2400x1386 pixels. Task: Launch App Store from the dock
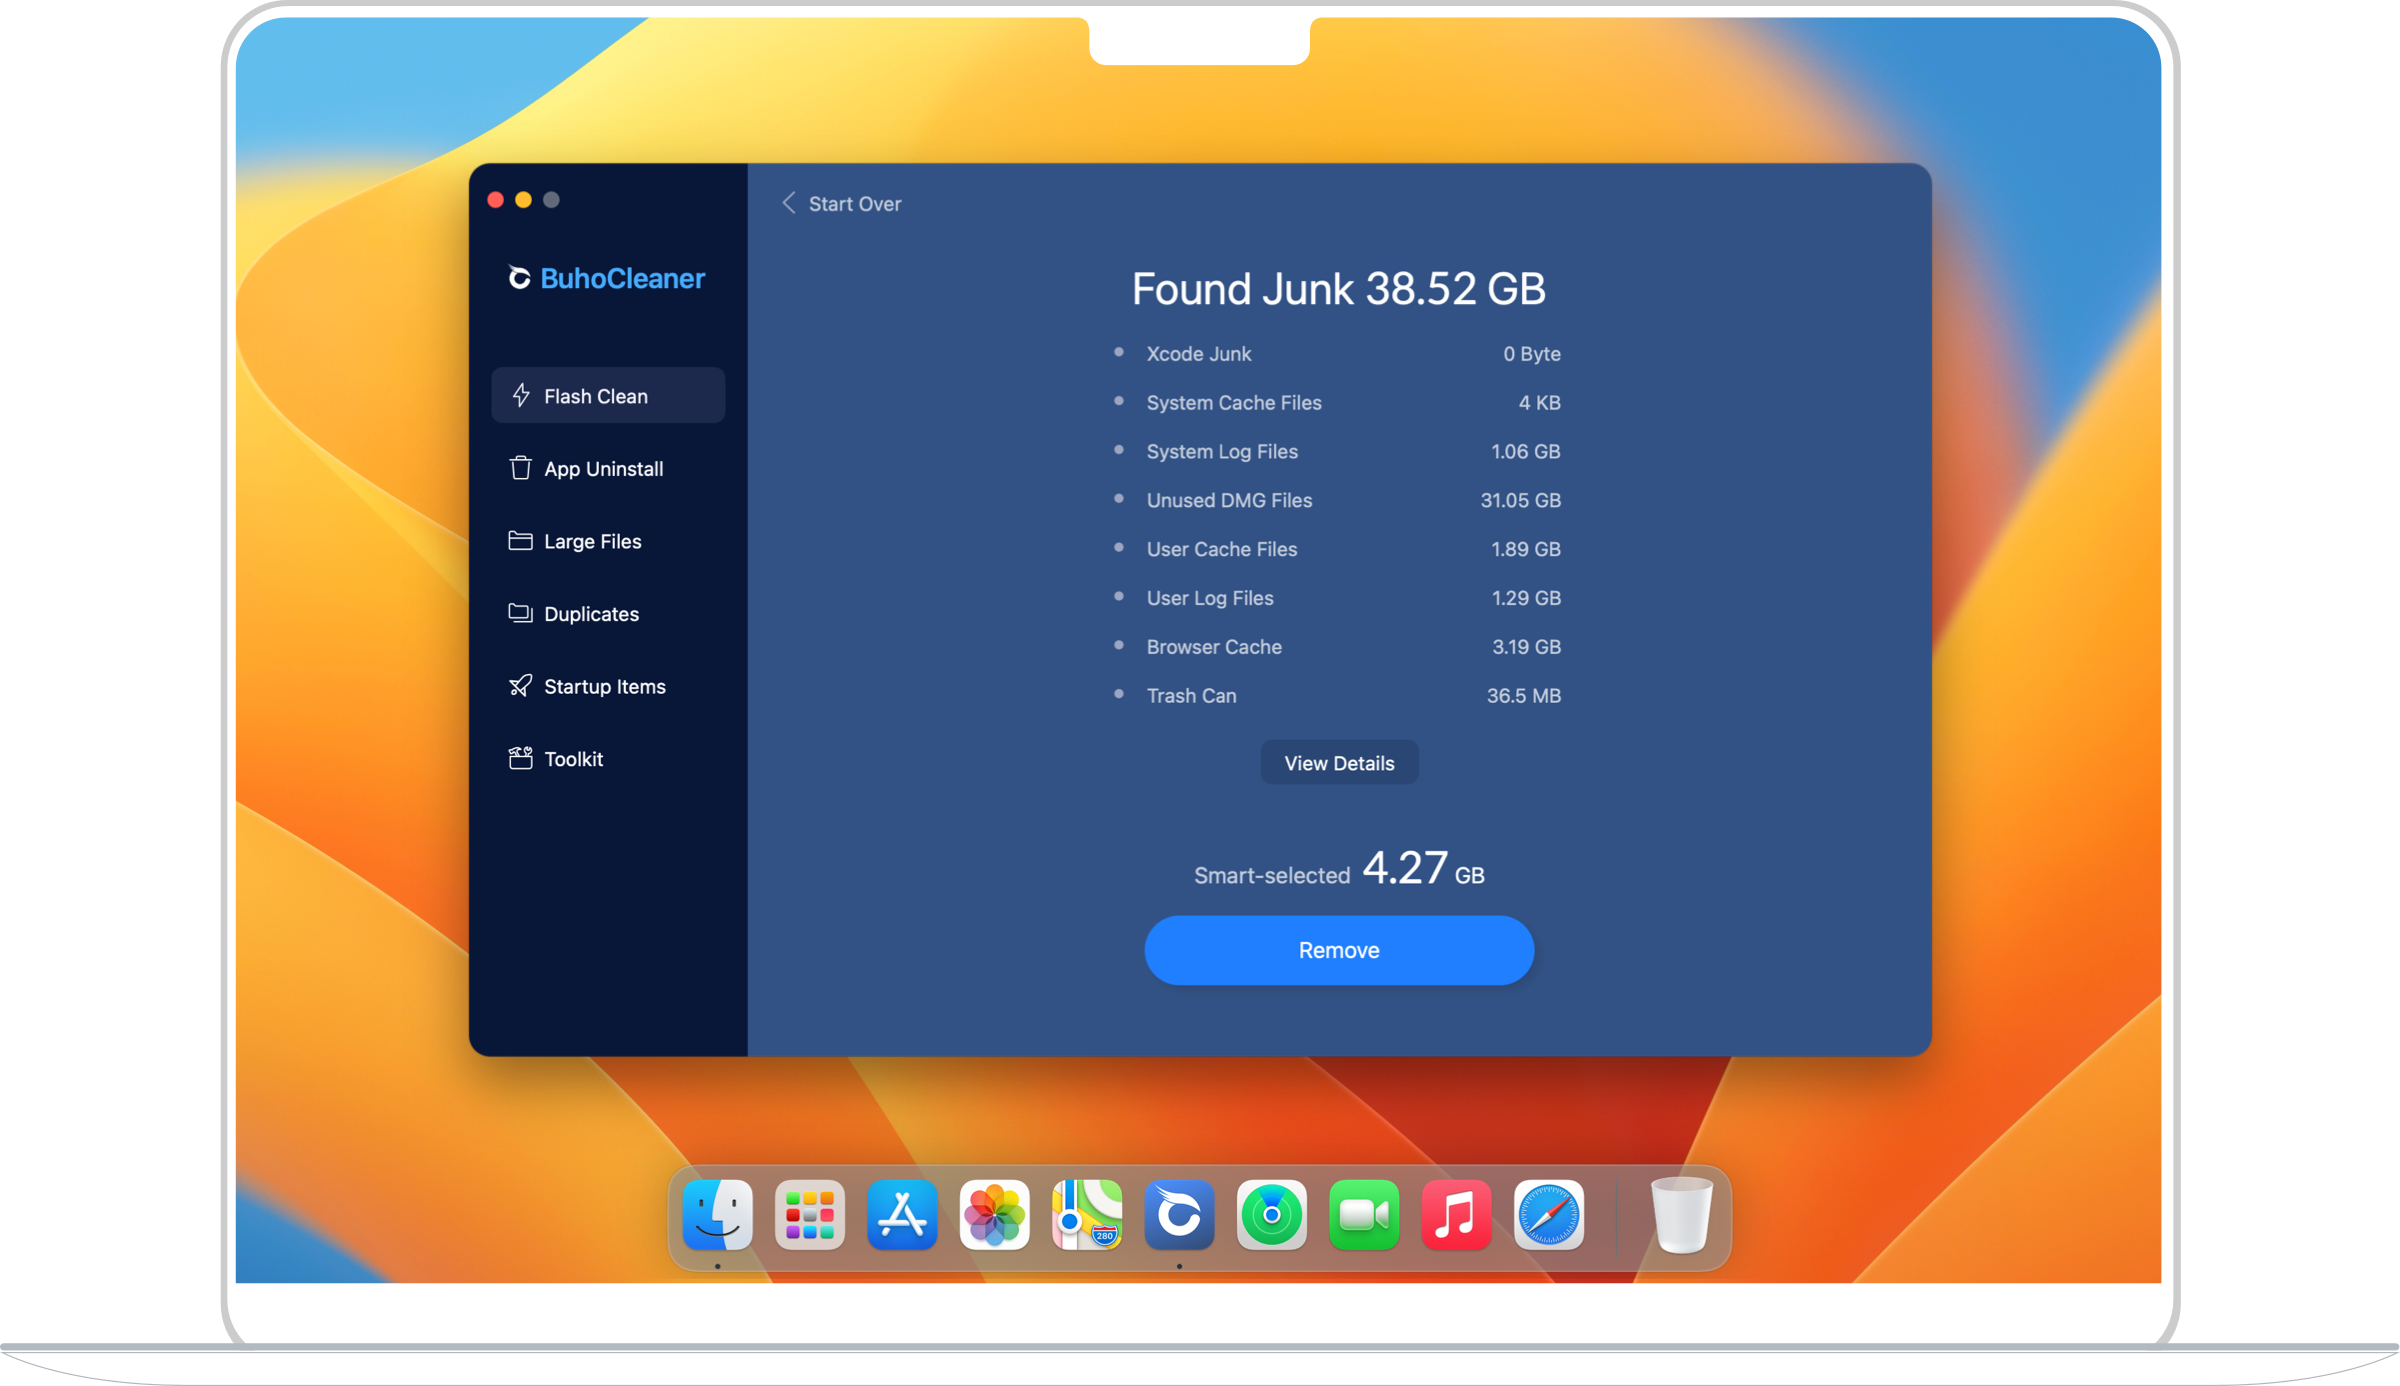902,1215
